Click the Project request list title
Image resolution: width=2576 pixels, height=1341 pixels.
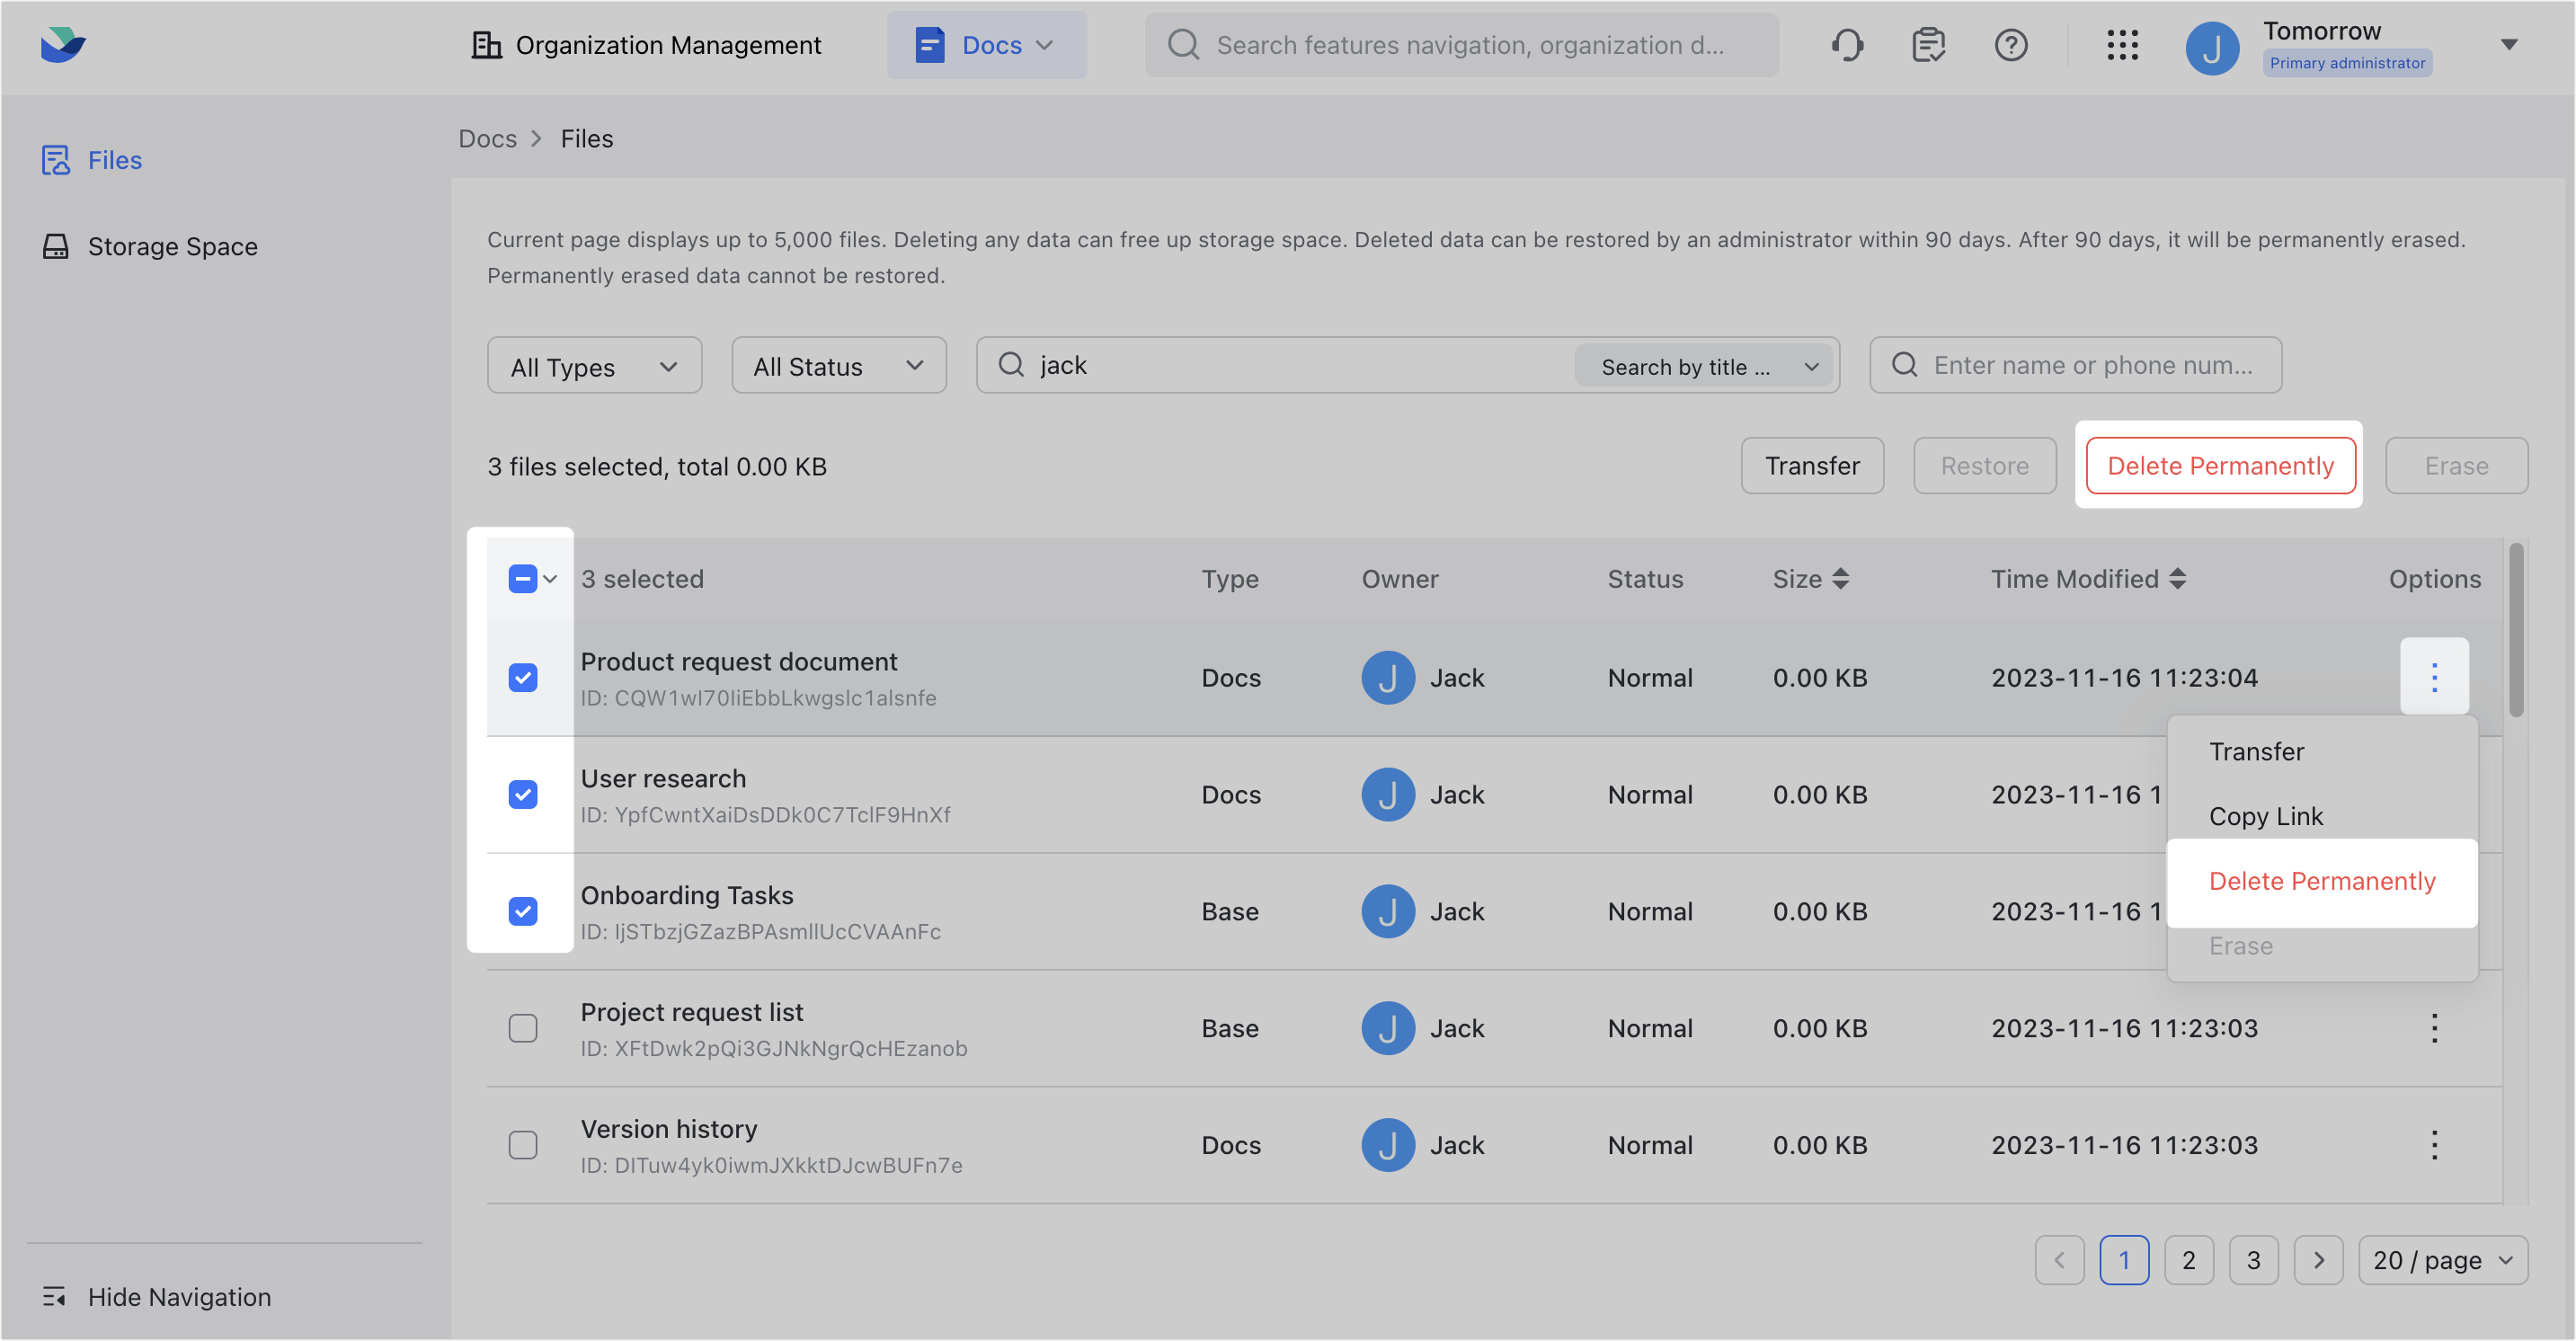(692, 1012)
